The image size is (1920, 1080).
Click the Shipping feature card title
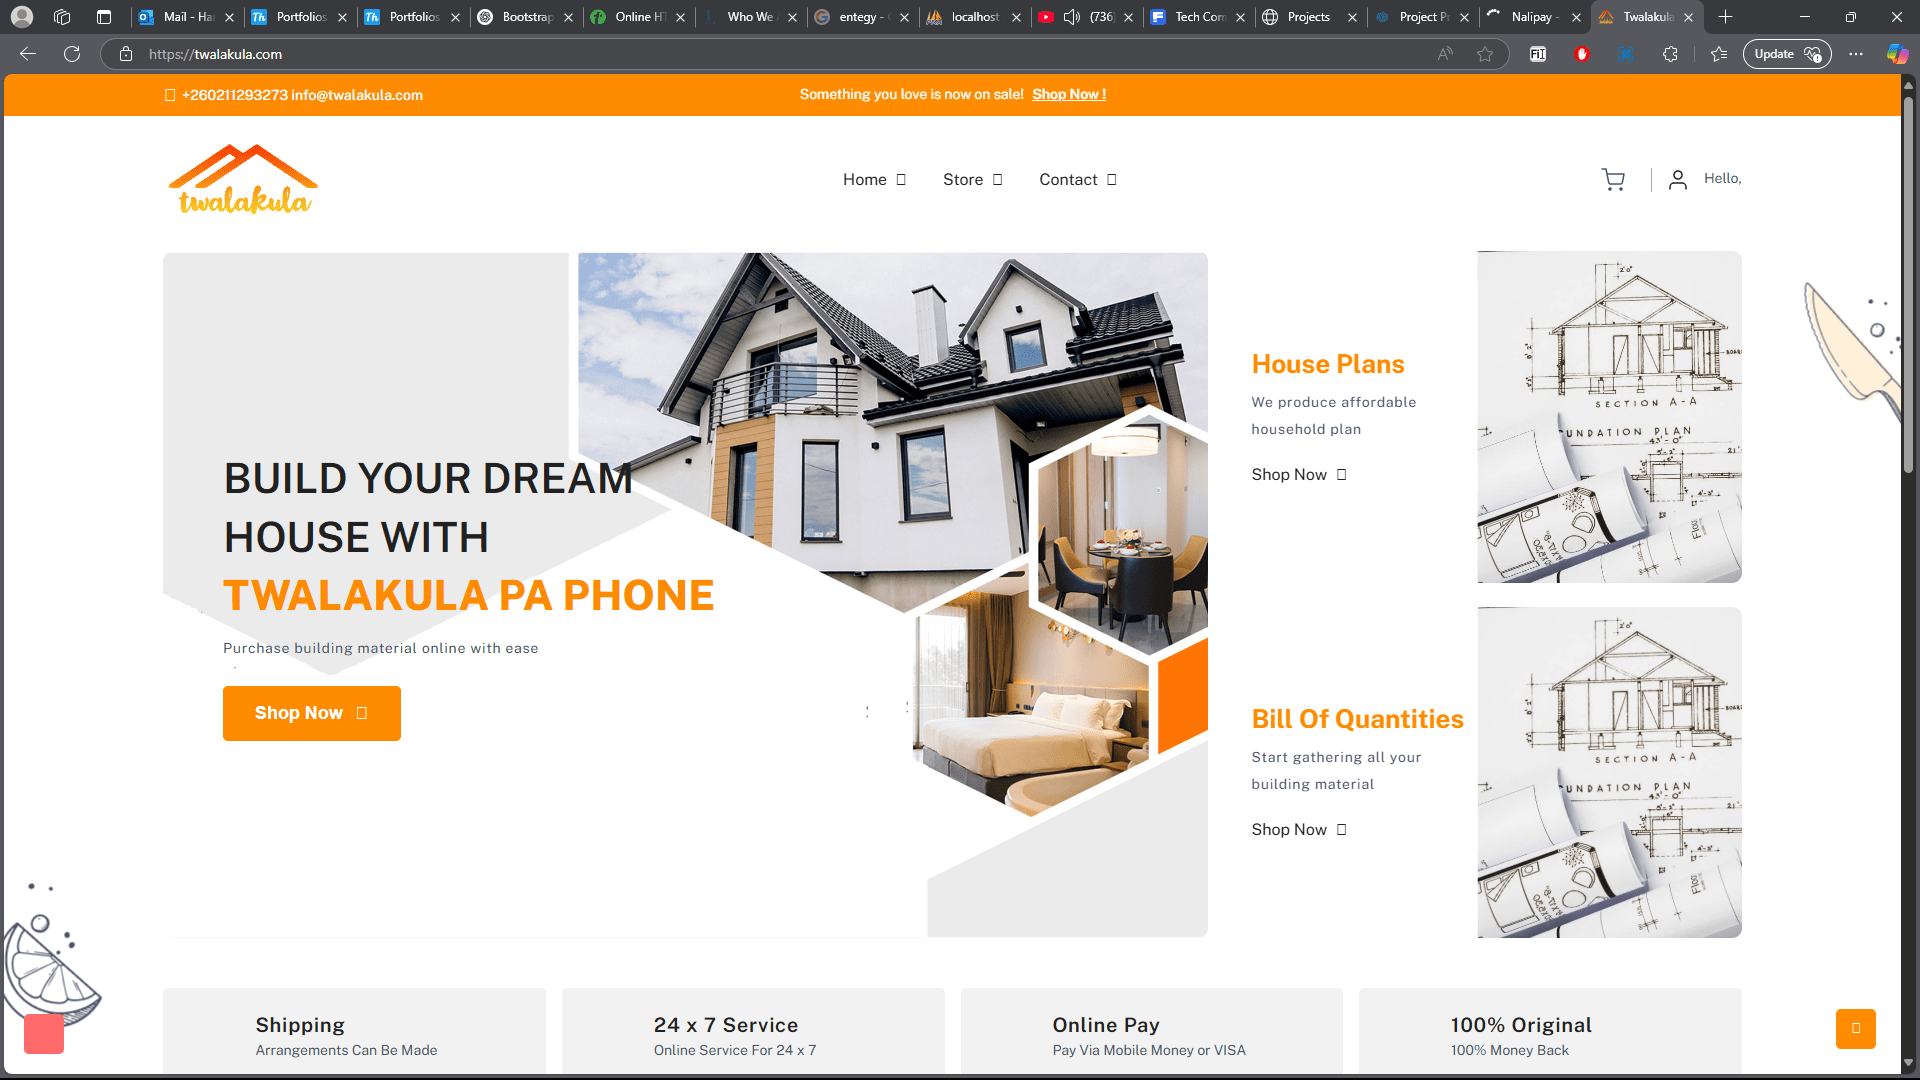(300, 1025)
